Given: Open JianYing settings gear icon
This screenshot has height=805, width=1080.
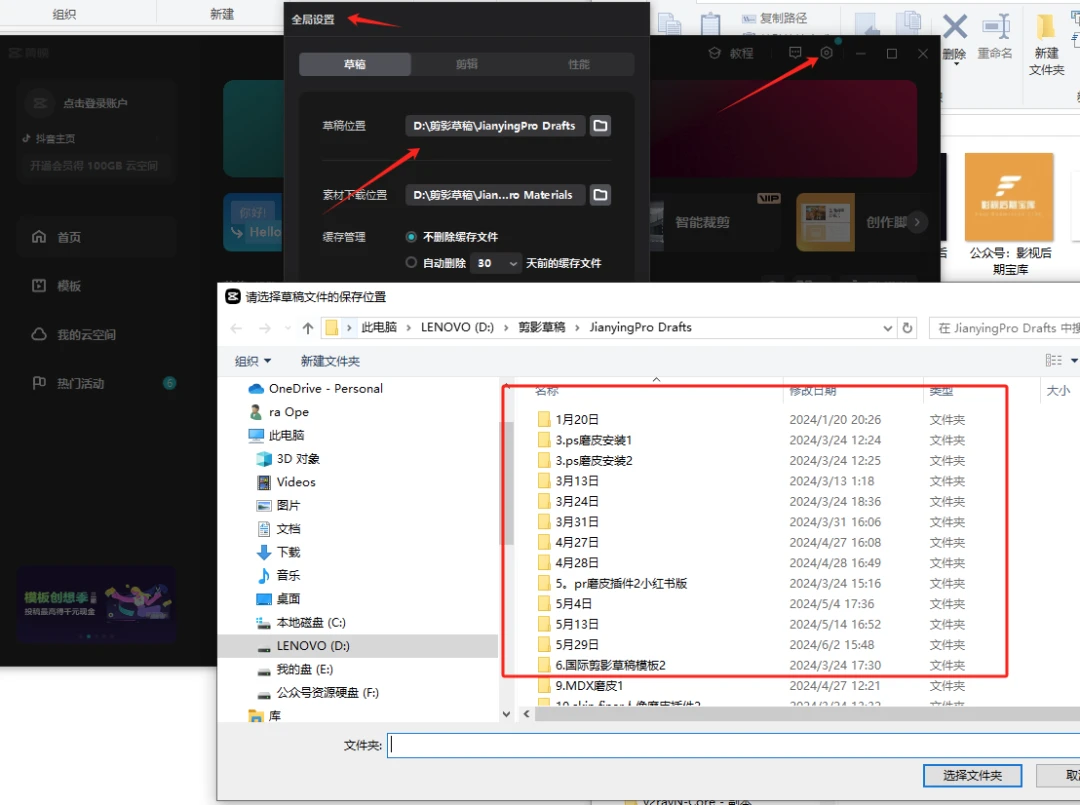Looking at the screenshot, I should [x=827, y=52].
